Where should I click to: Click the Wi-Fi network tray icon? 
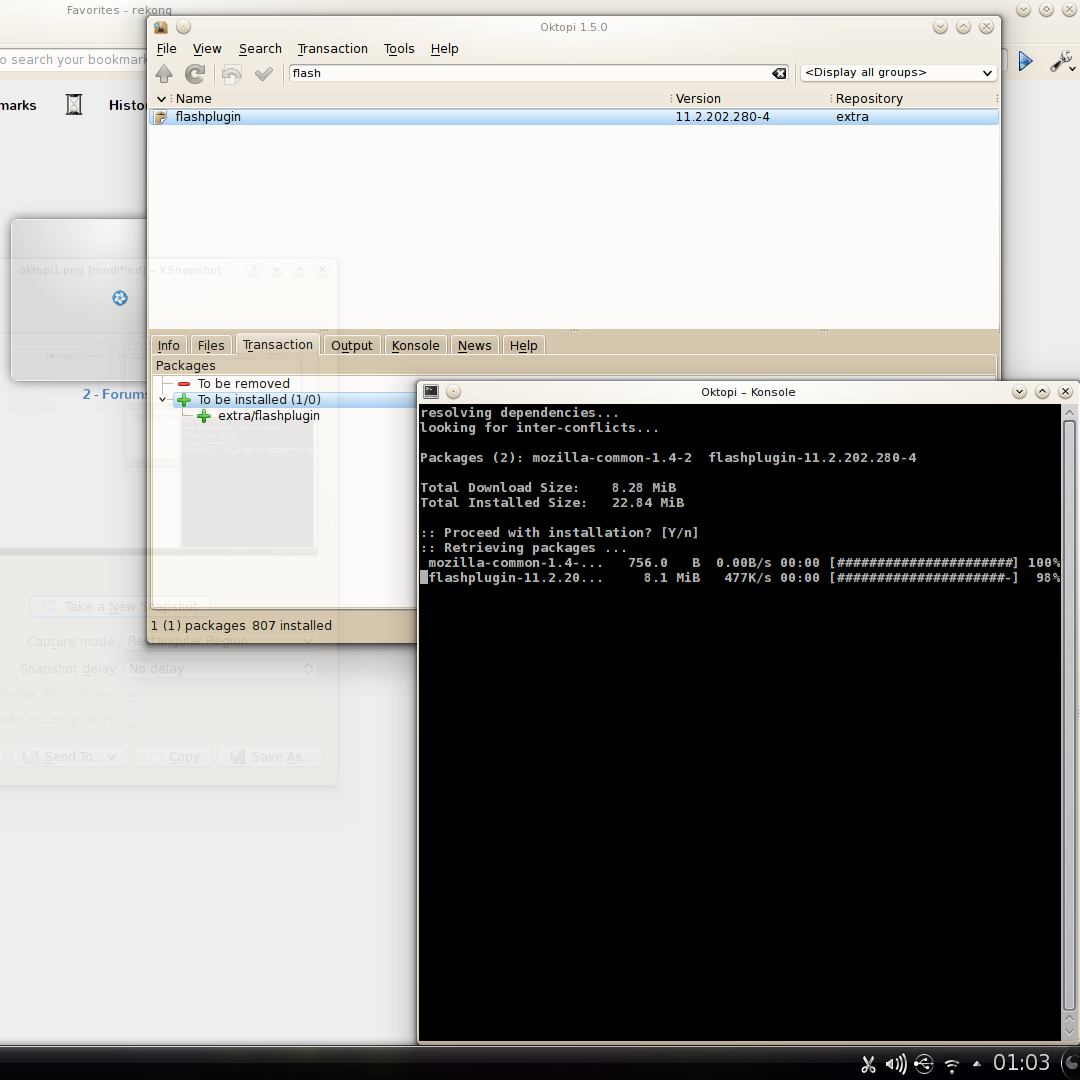pyautogui.click(x=952, y=1066)
